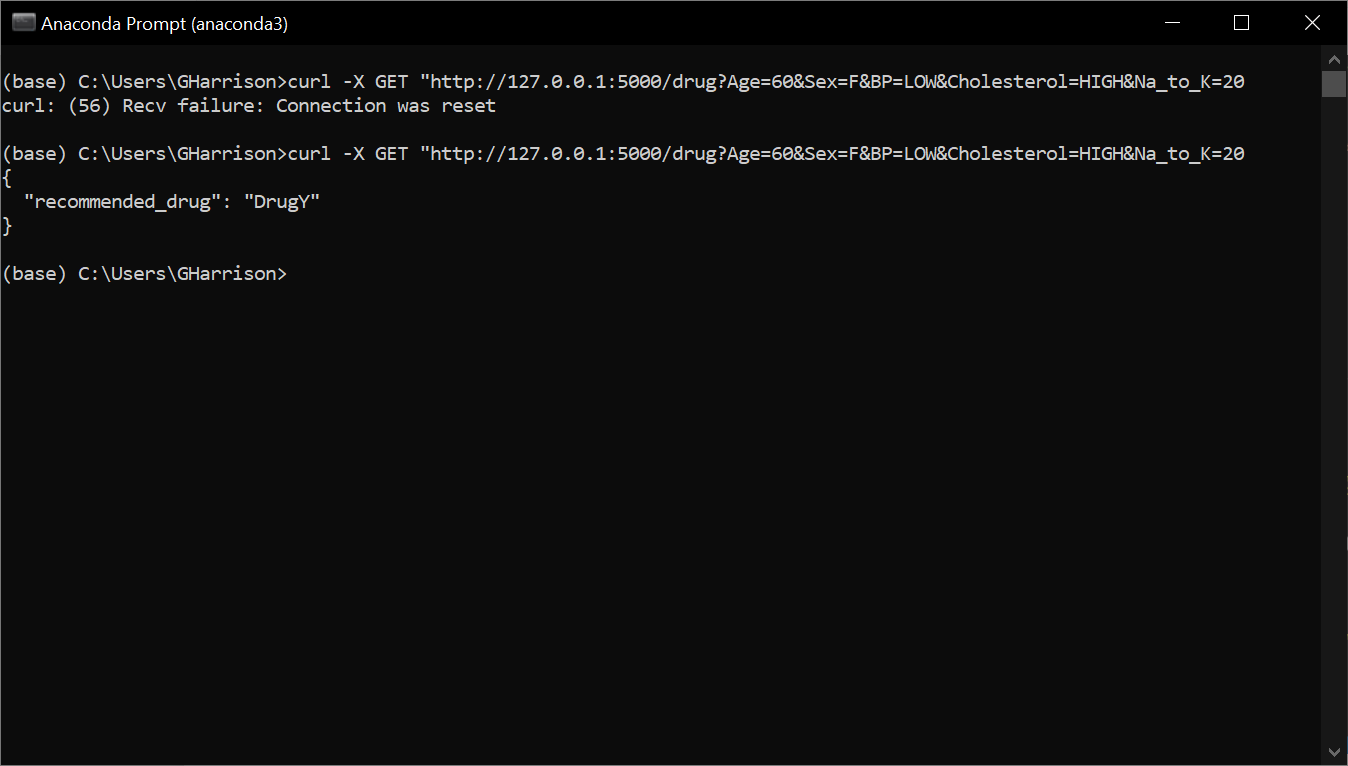1348x766 pixels.
Task: Close the Anaconda Prompt window
Action: pyautogui.click(x=1312, y=23)
